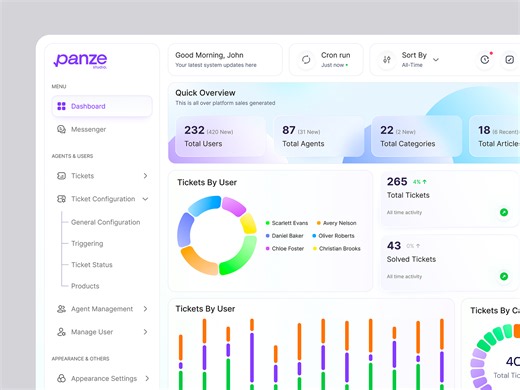
Task: Open the Total Articles card
Action: click(x=494, y=136)
